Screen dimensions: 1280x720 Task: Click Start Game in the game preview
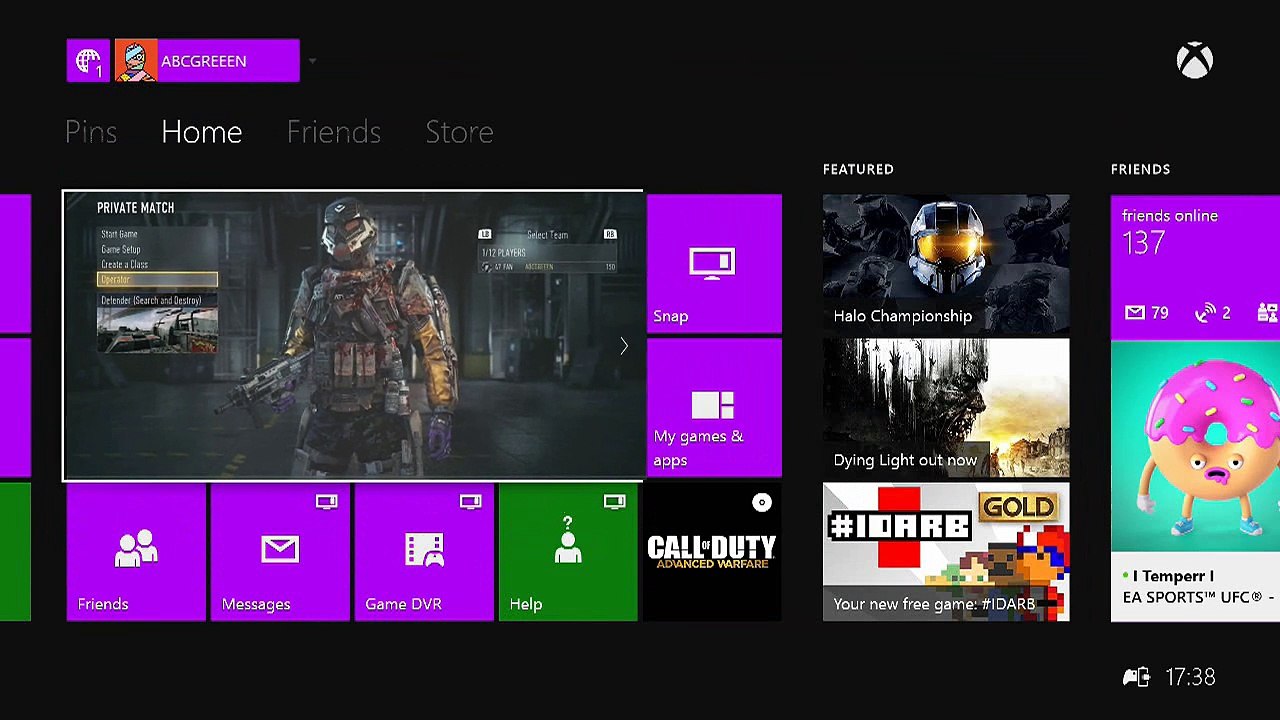click(x=119, y=234)
